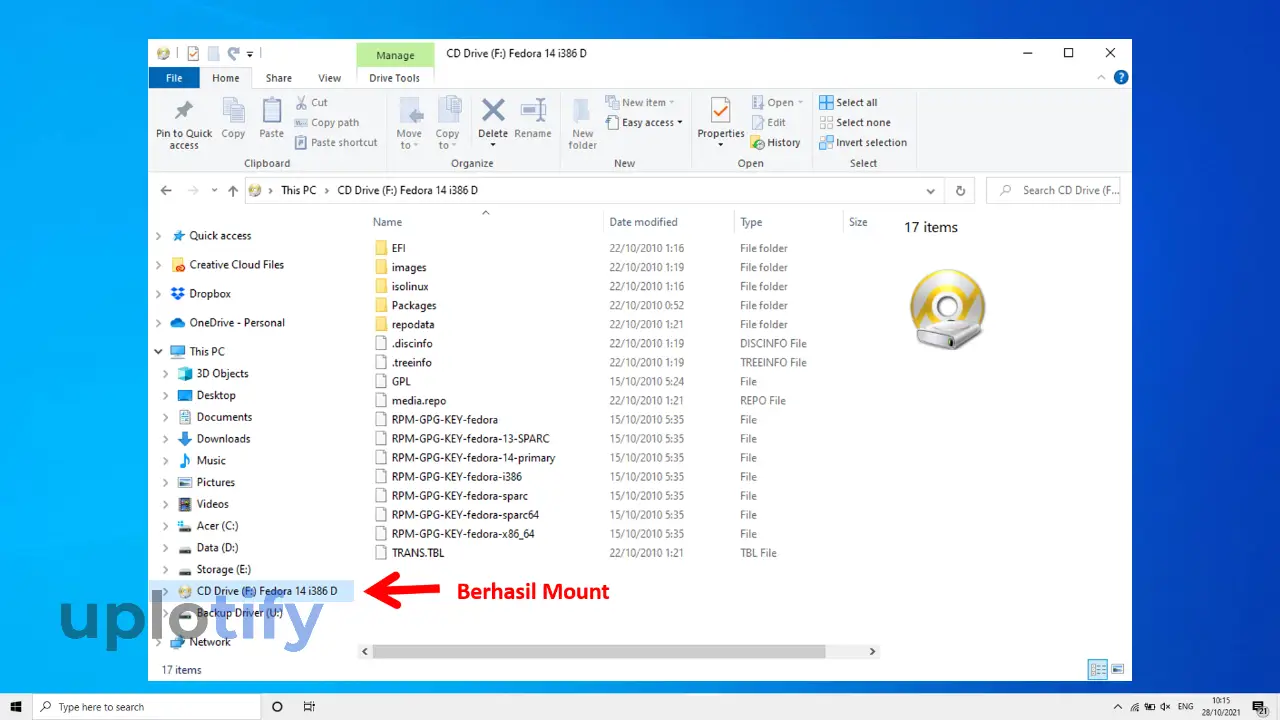Select the EFI folder

click(x=399, y=248)
